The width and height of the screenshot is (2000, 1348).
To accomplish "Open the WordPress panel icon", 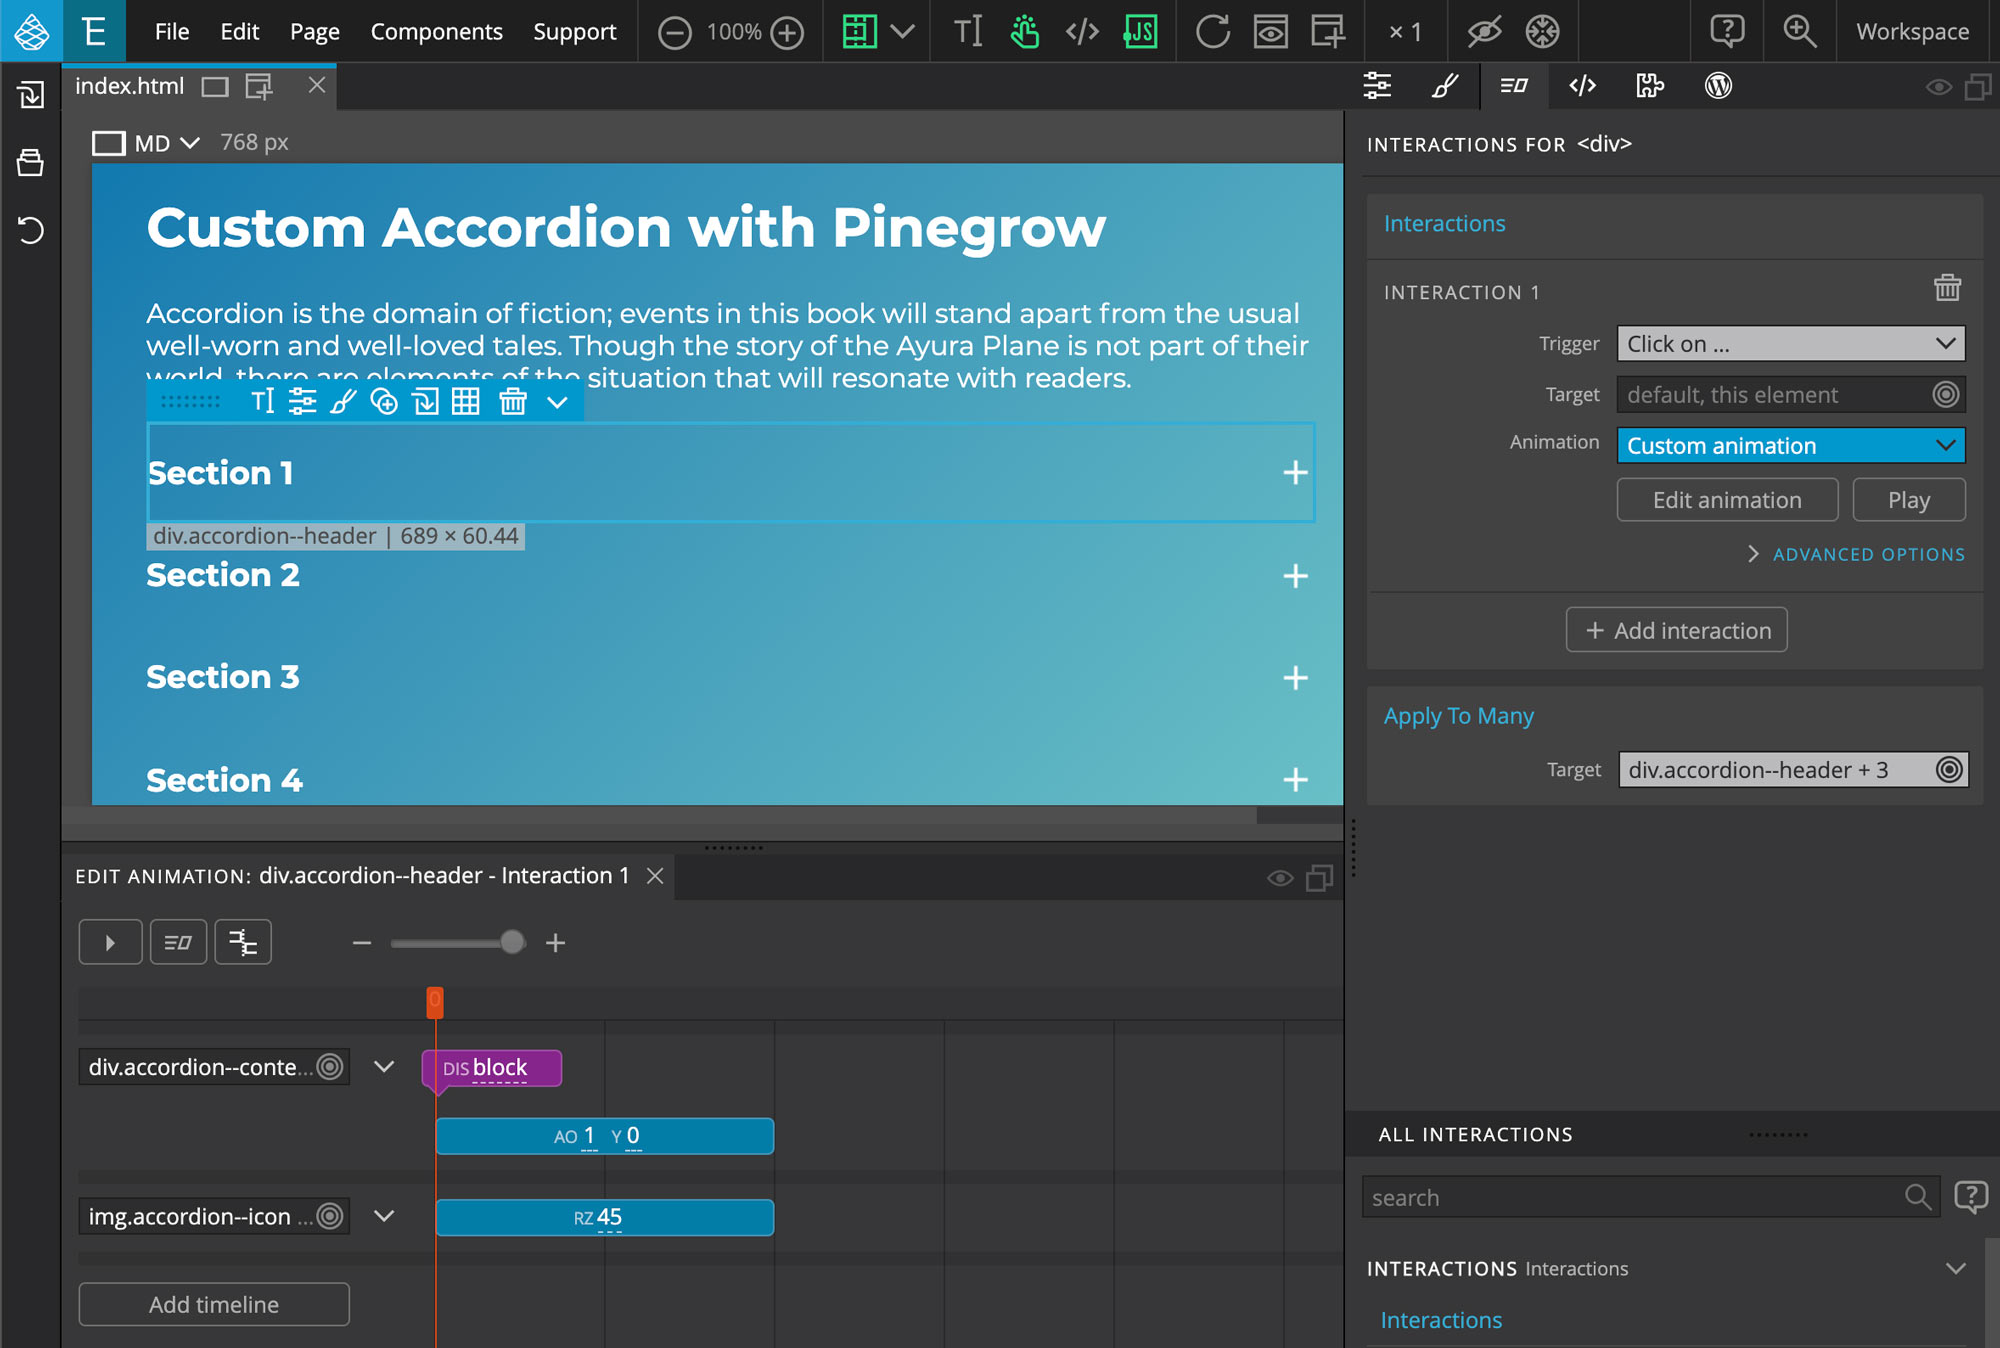I will [1718, 86].
